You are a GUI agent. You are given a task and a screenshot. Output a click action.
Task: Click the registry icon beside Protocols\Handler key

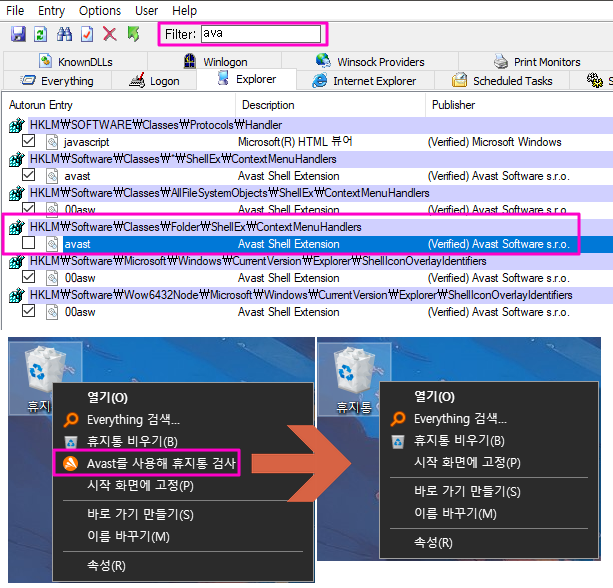16,125
